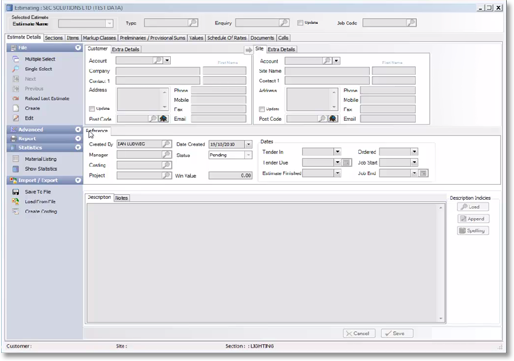Click the Reload Last Estimate icon
This screenshot has height=361, width=514.
16,98
